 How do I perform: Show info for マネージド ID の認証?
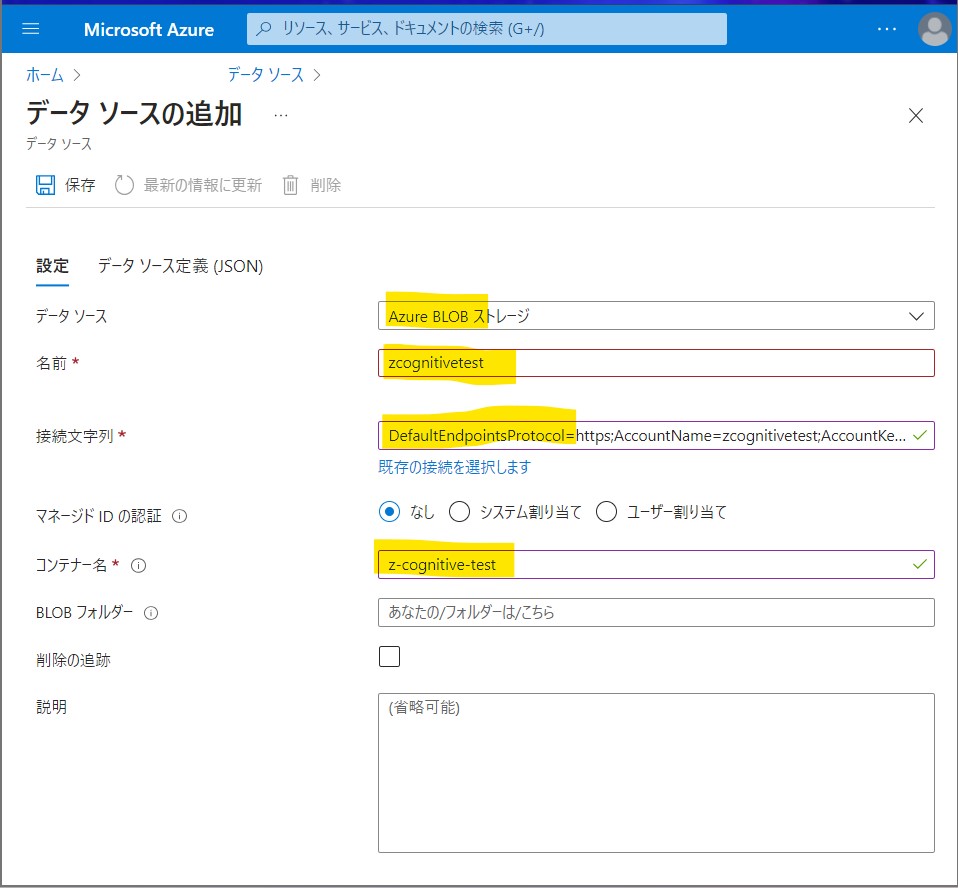(180, 516)
